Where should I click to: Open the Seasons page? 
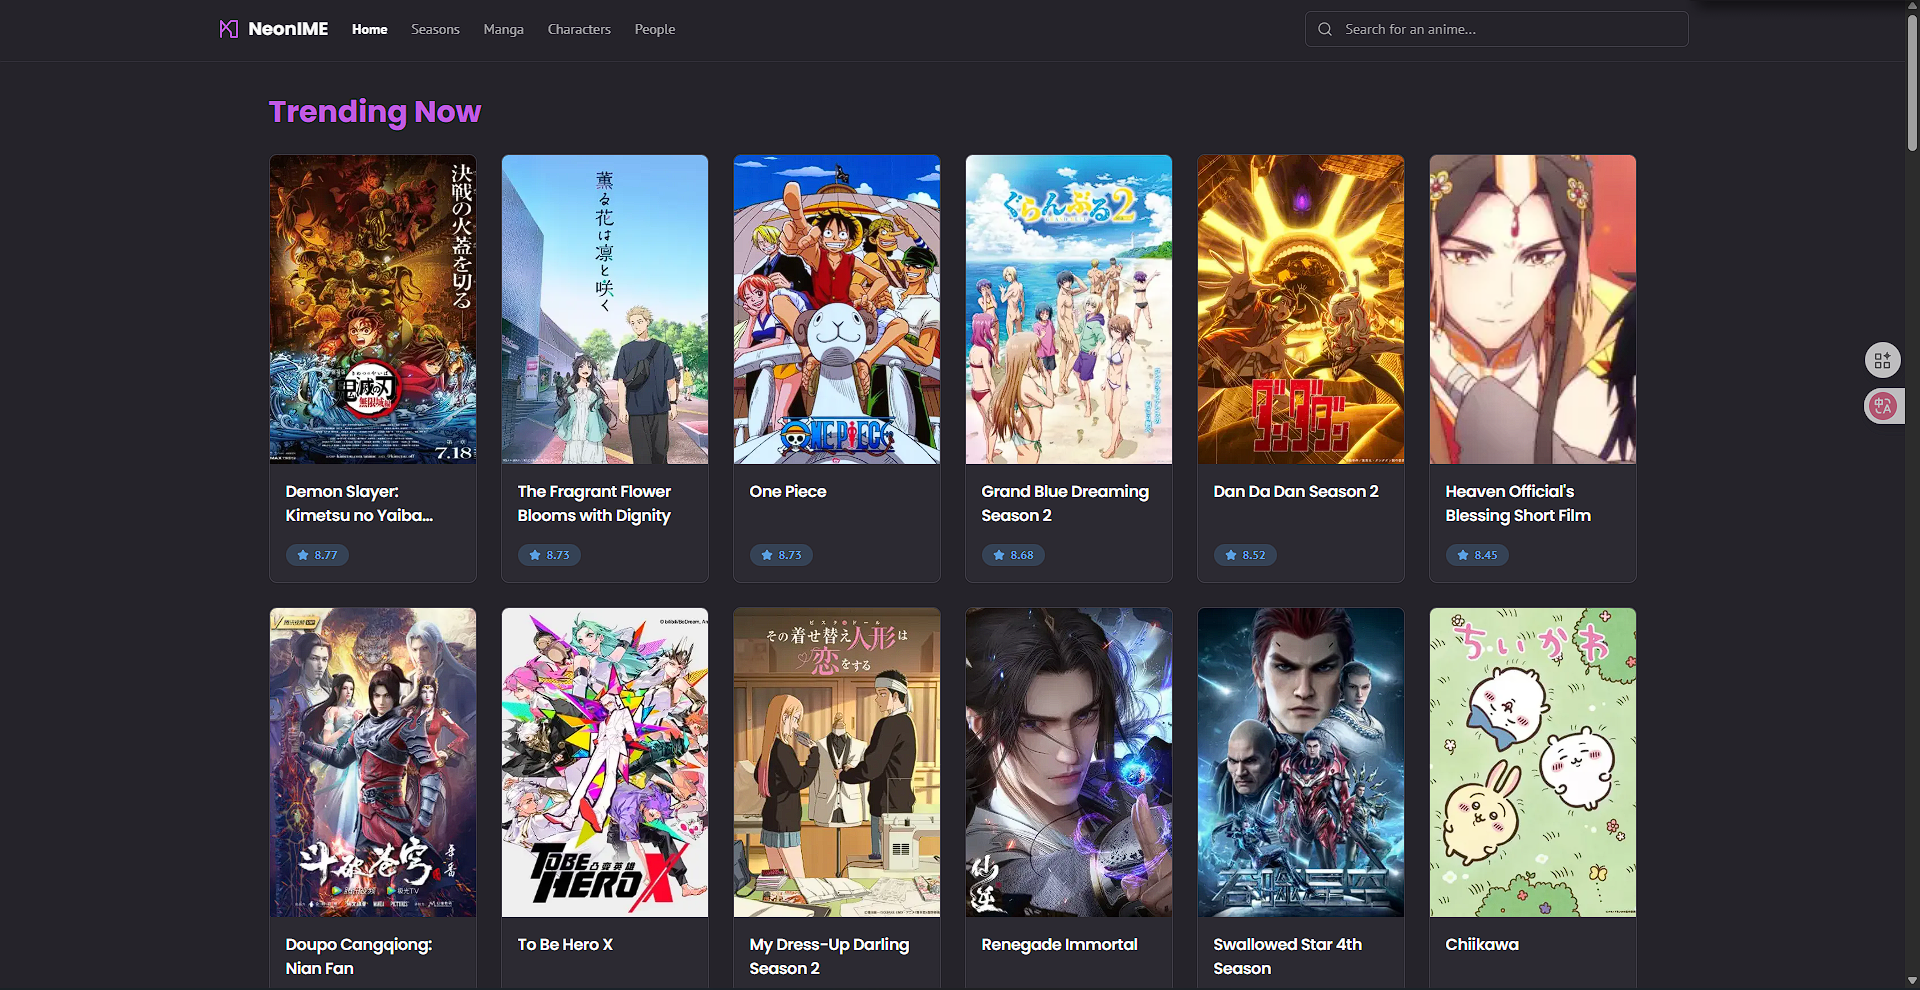435,29
